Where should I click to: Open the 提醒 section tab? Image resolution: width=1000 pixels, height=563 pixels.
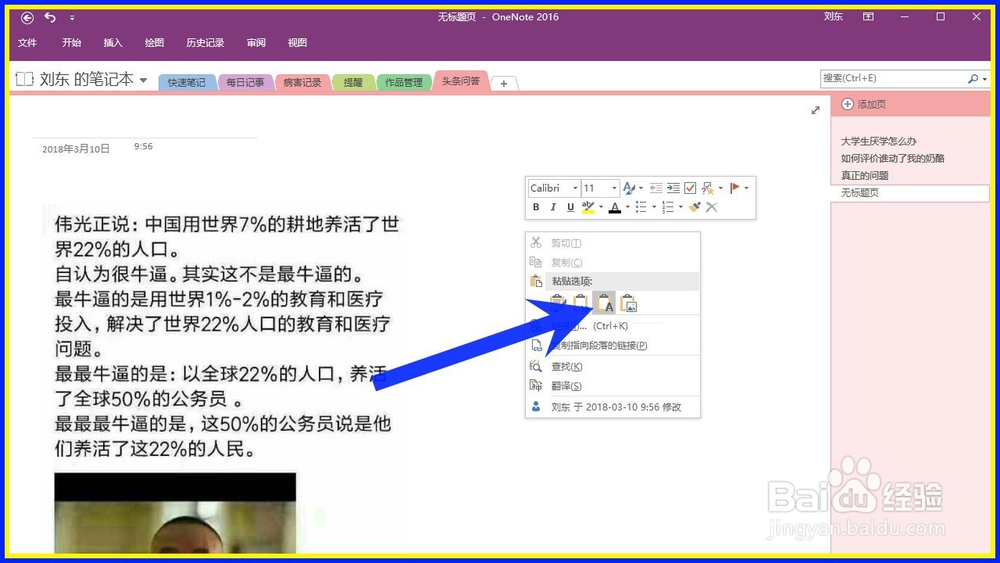353,82
